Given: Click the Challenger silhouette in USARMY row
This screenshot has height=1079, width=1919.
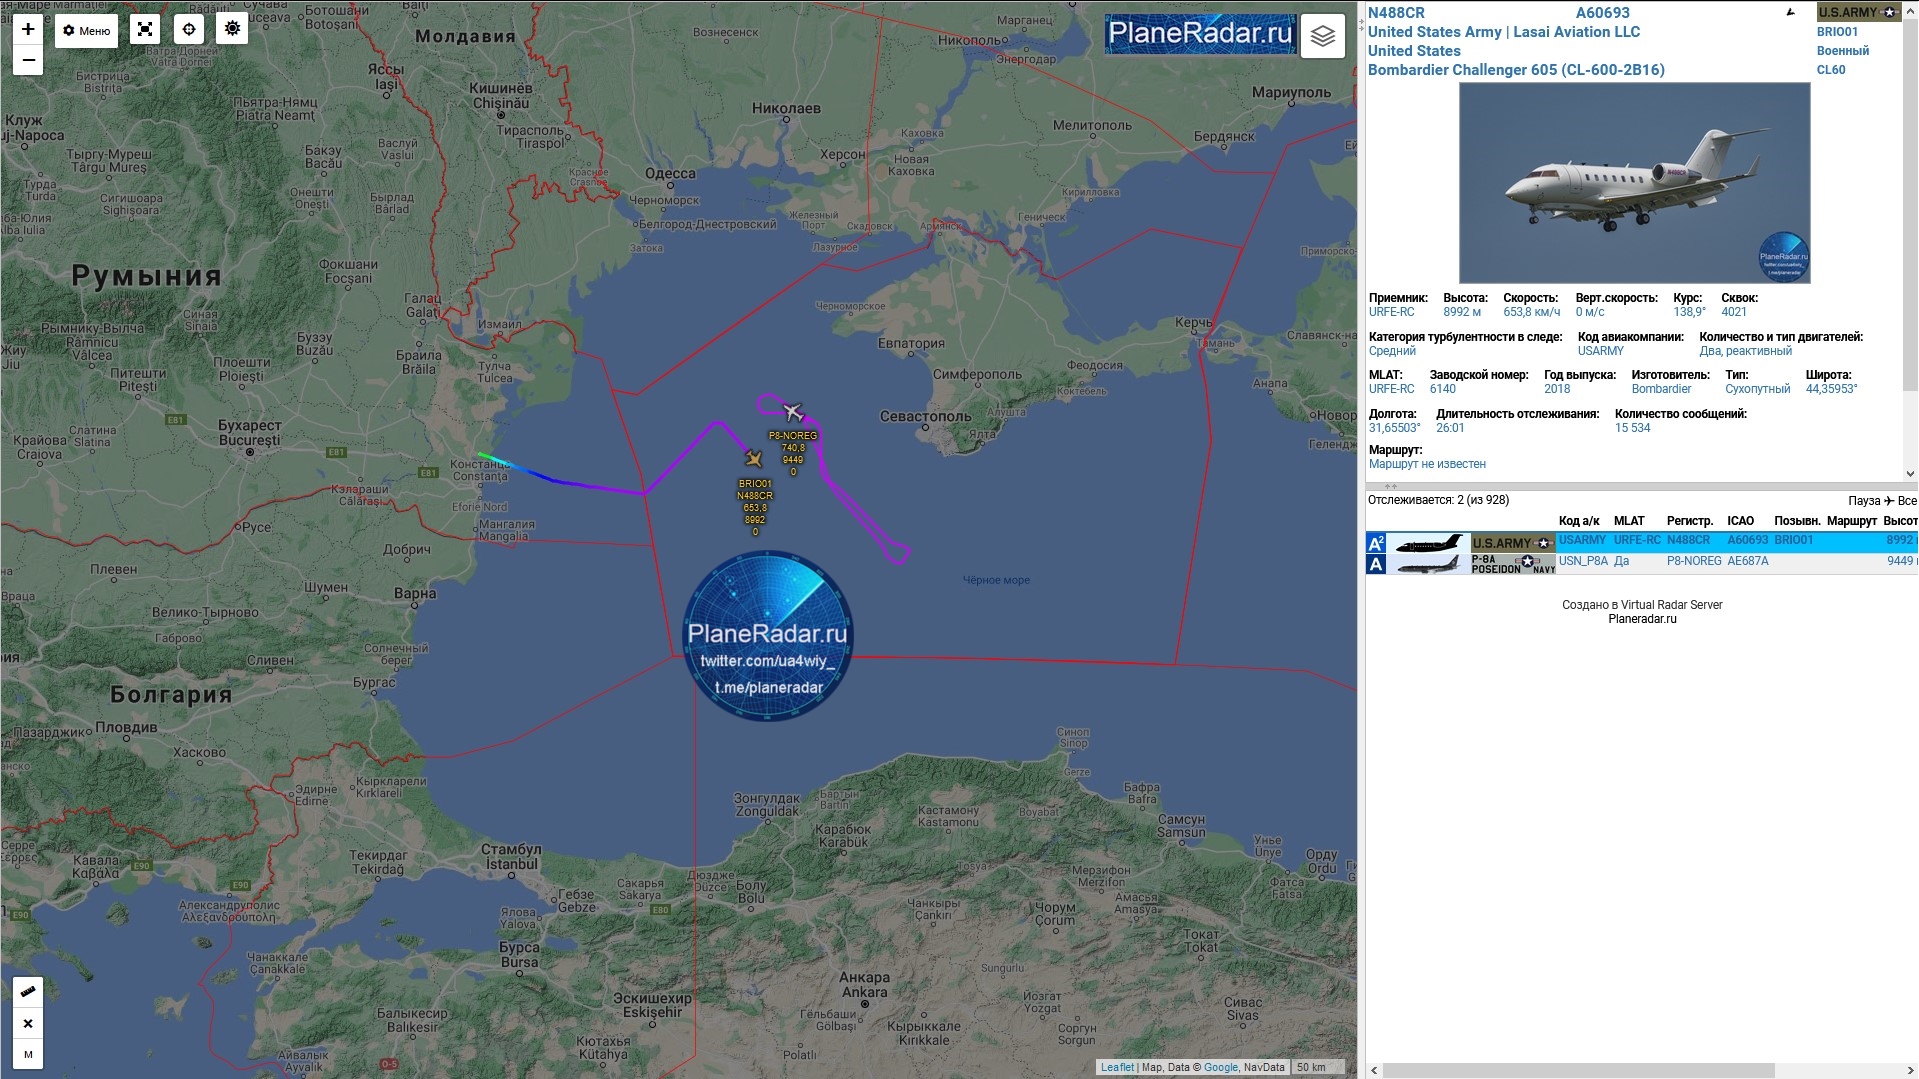Looking at the screenshot, I should [1429, 544].
